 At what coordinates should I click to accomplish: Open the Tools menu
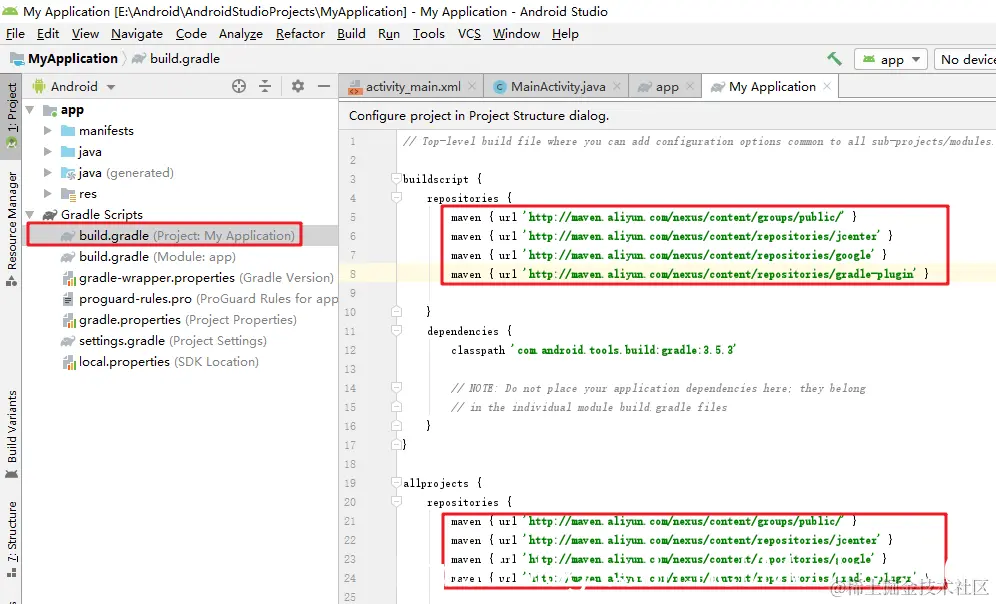(x=429, y=34)
